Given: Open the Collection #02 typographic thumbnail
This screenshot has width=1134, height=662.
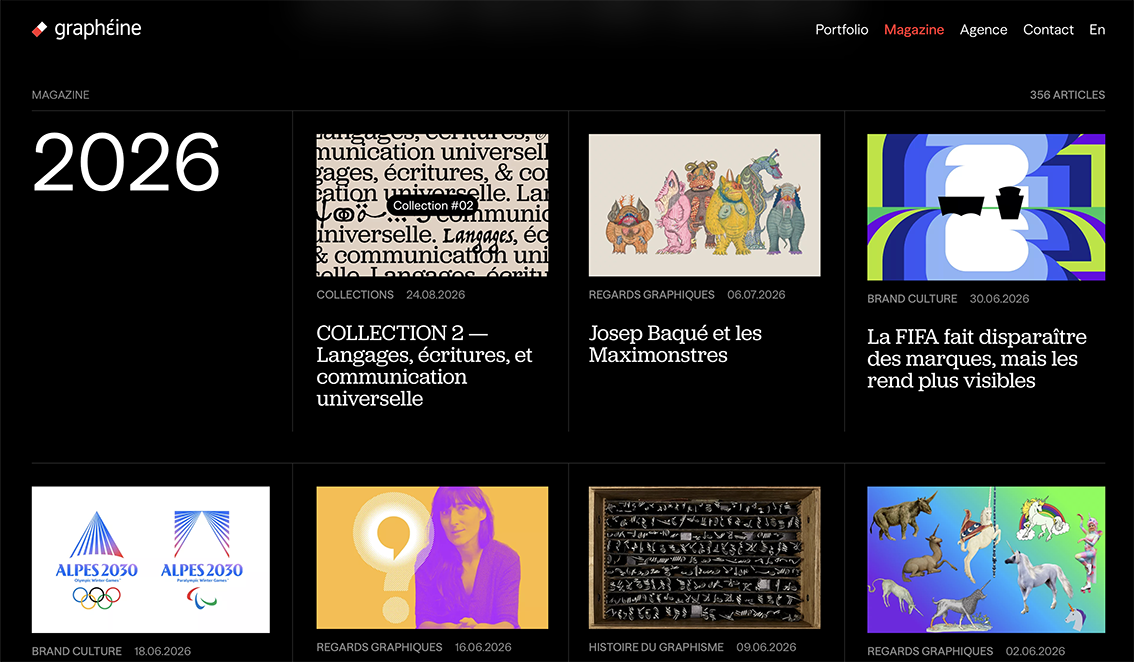Looking at the screenshot, I should click(x=432, y=205).
